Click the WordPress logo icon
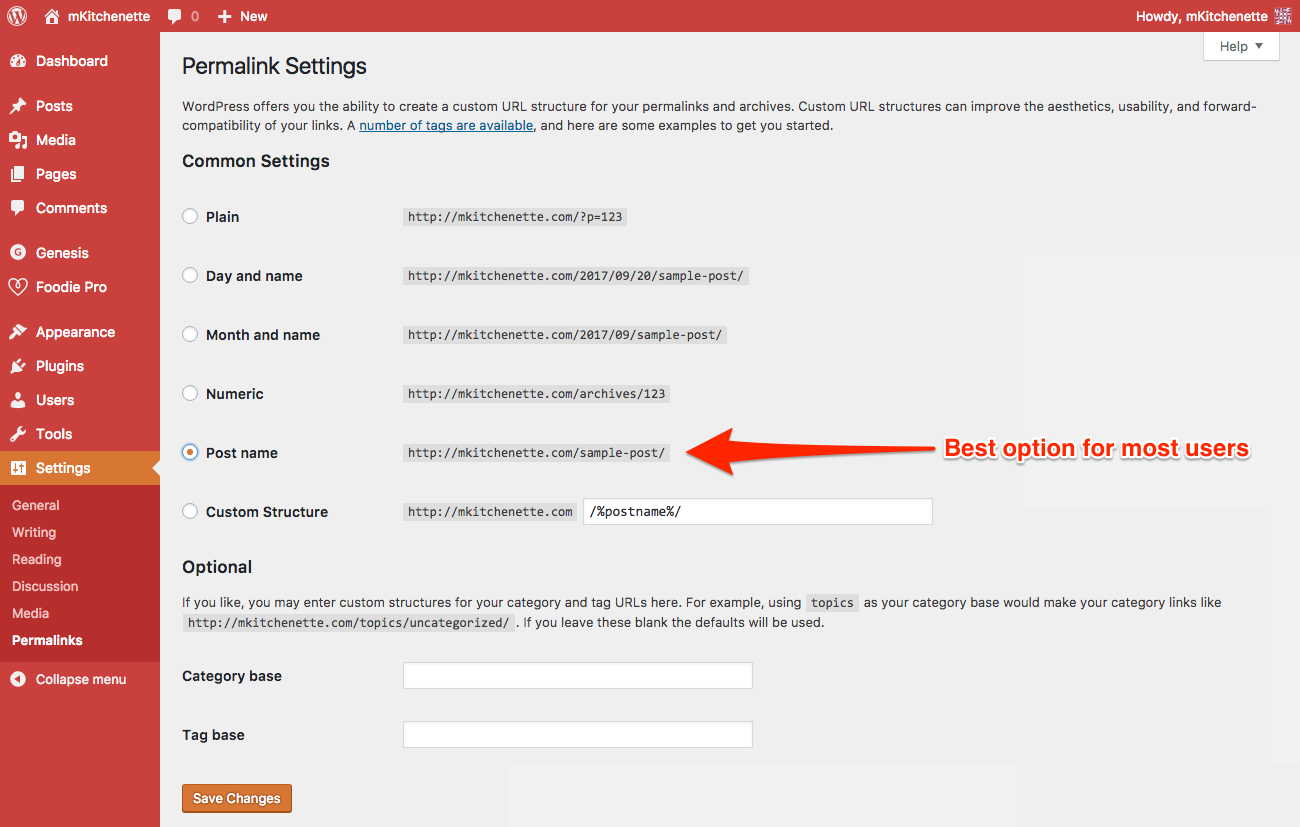The image size is (1300, 827). pos(18,16)
